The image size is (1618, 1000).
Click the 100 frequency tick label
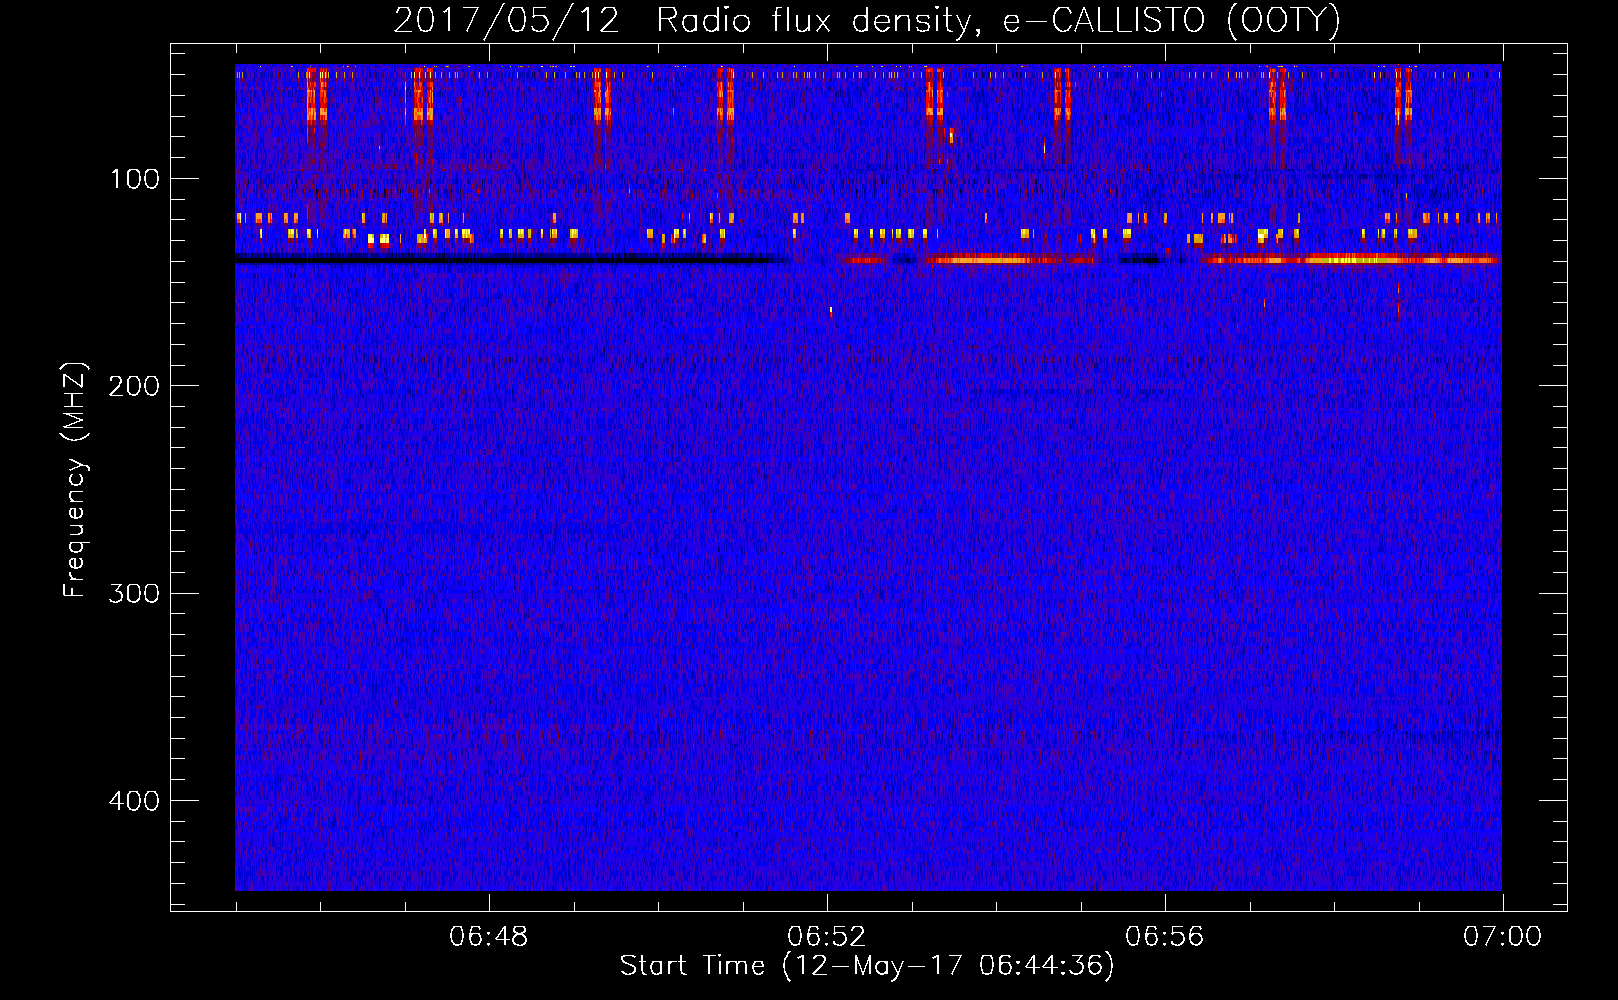coord(135,179)
